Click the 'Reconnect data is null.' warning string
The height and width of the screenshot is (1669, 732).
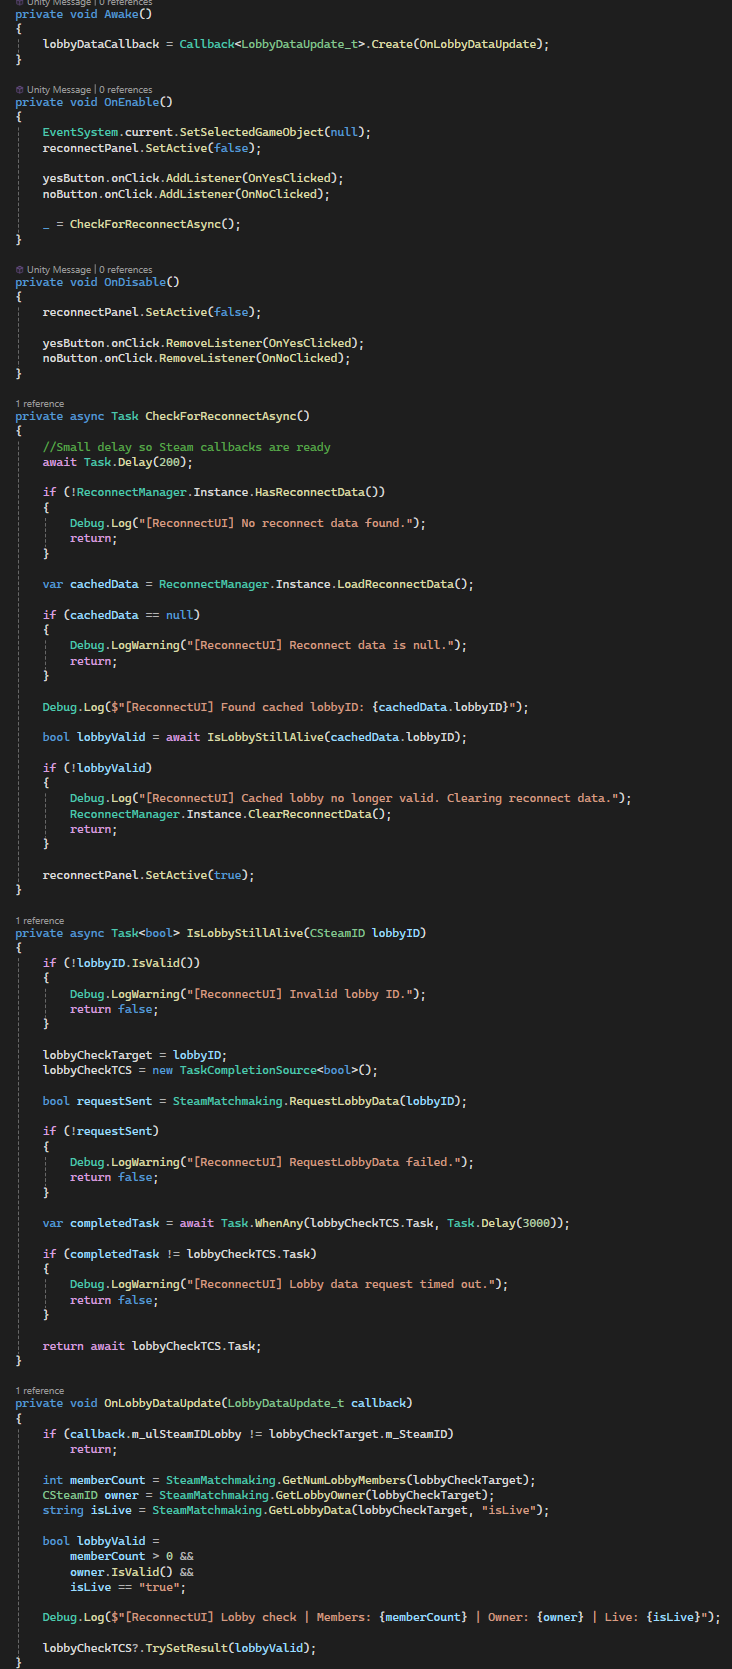323,645
